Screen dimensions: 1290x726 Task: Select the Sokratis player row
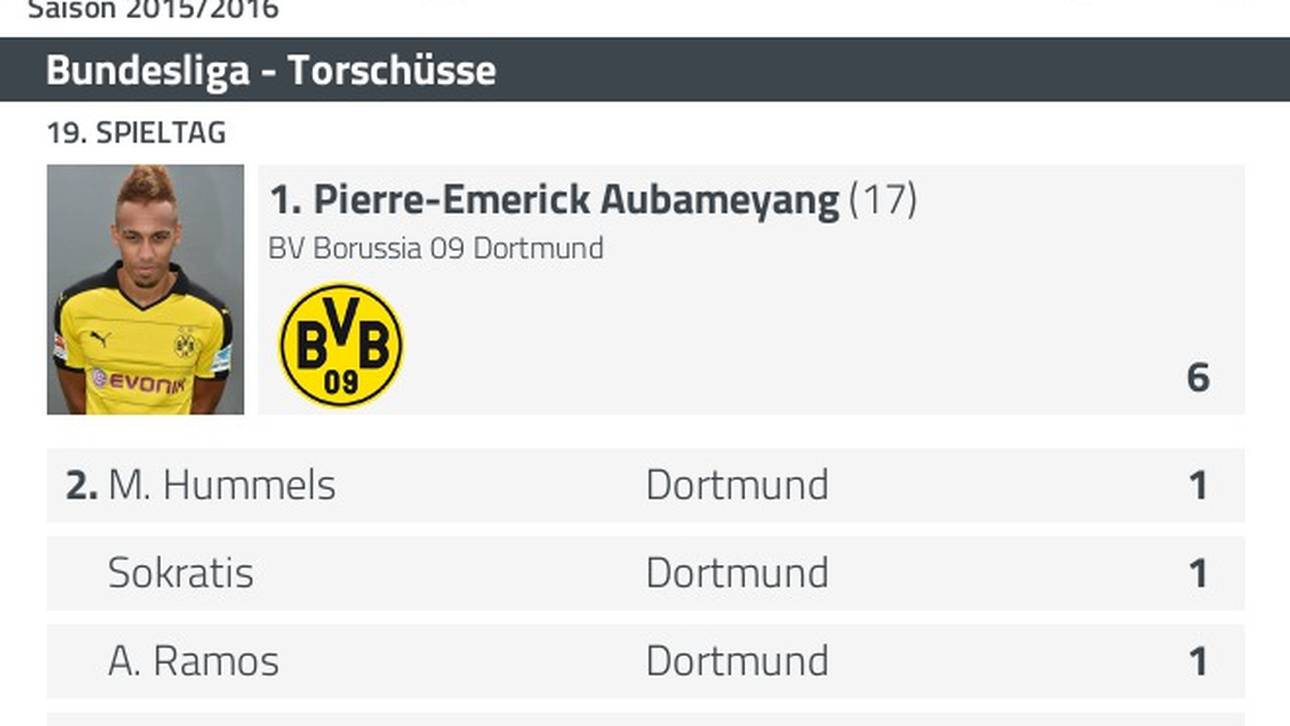coord(645,573)
